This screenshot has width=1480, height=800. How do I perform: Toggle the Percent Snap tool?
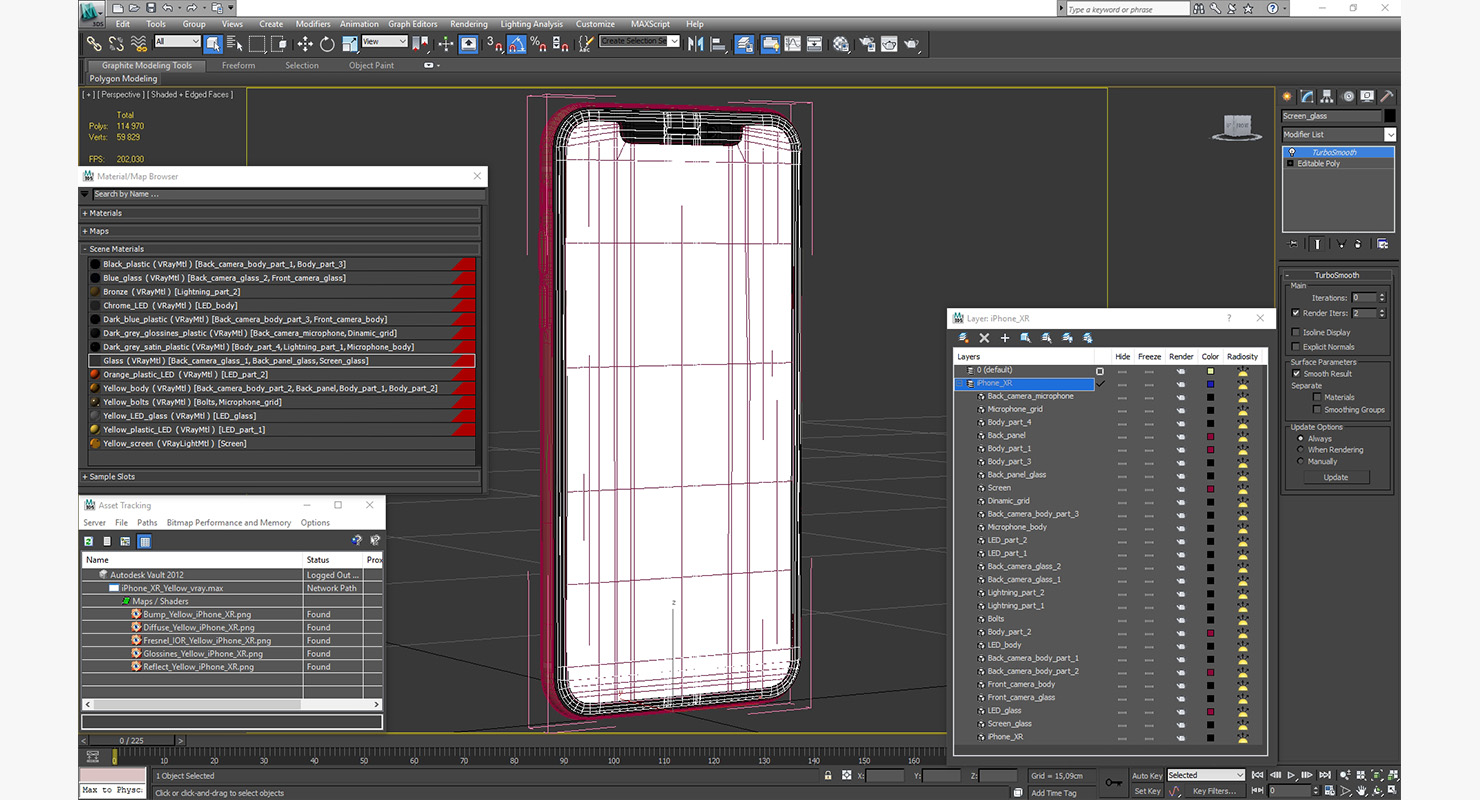538,44
